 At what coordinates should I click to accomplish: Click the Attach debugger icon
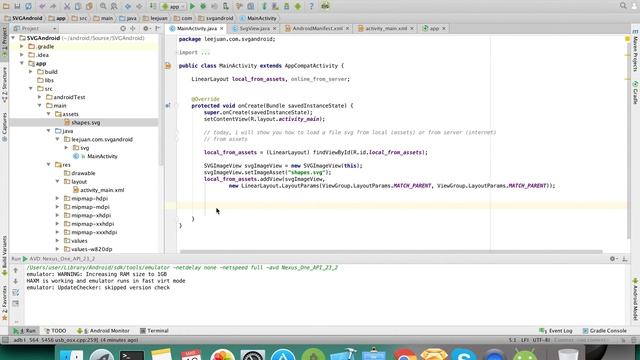226,6
